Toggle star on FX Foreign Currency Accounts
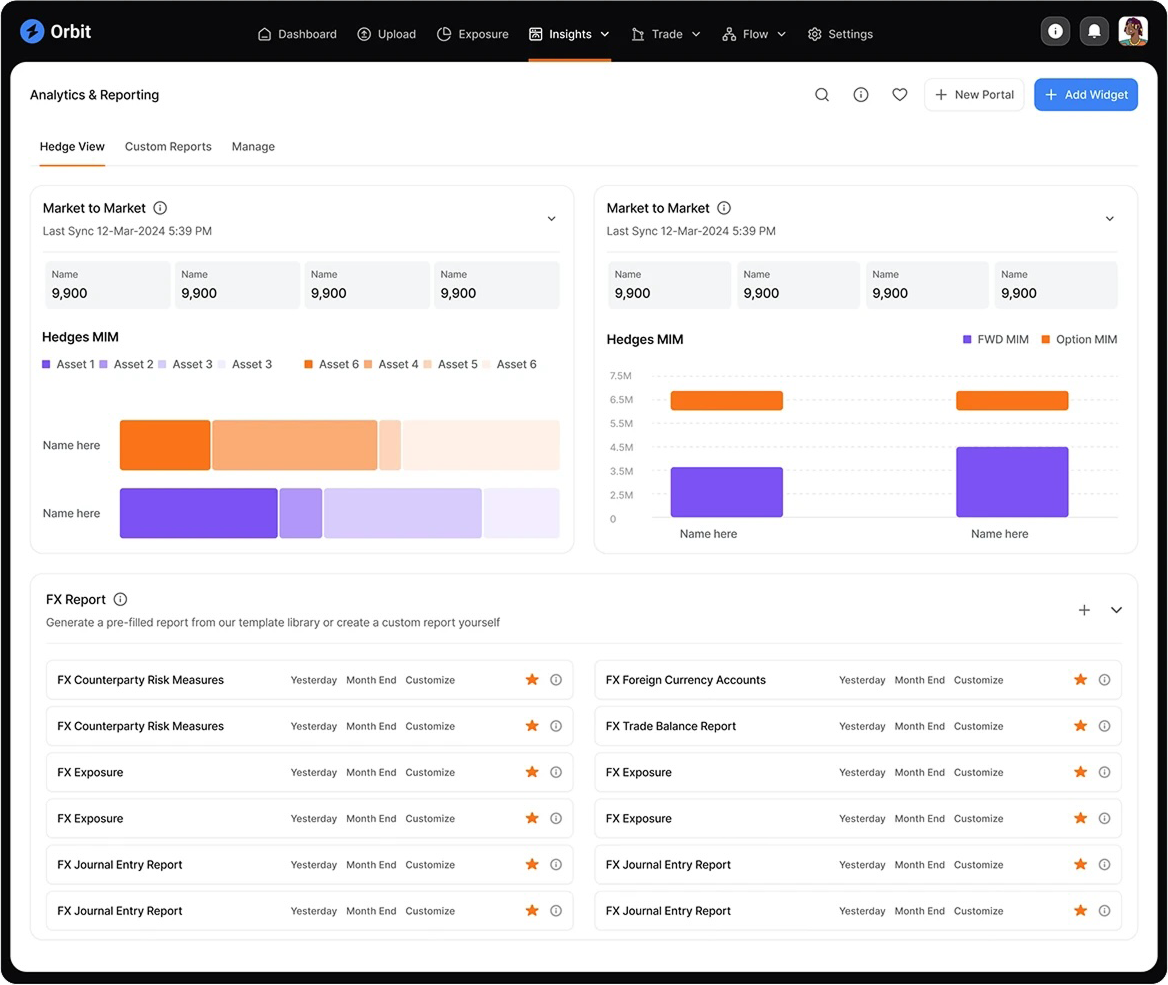This screenshot has height=985, width=1168. tap(1080, 680)
